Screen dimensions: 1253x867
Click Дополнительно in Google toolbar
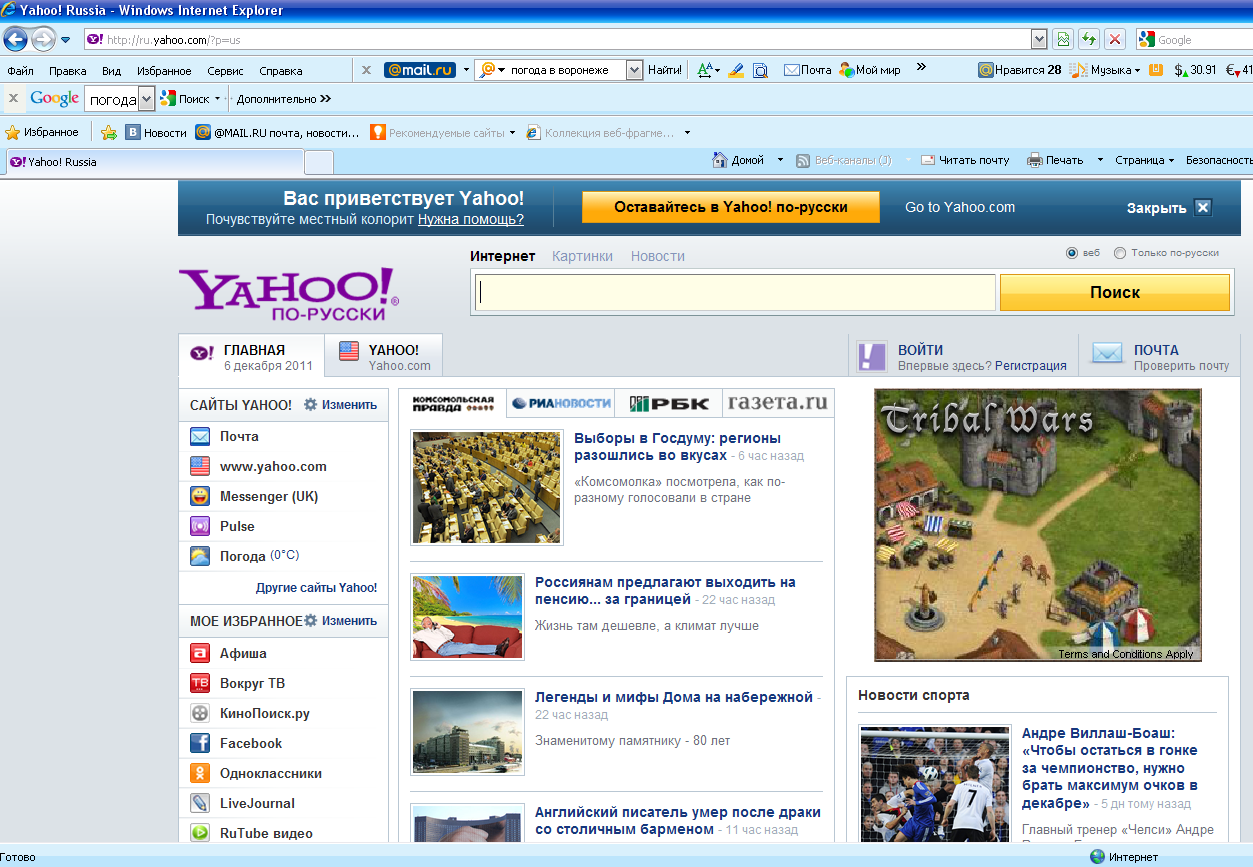(x=283, y=99)
